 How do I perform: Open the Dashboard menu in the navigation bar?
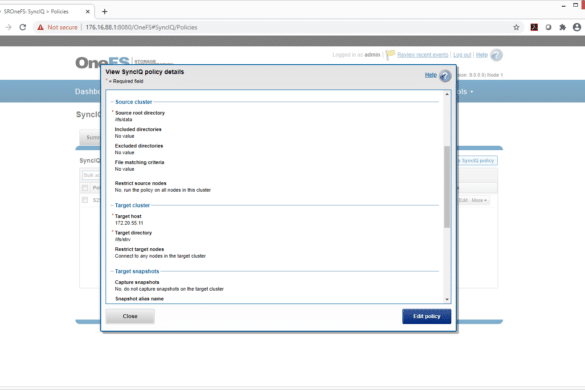pos(88,91)
